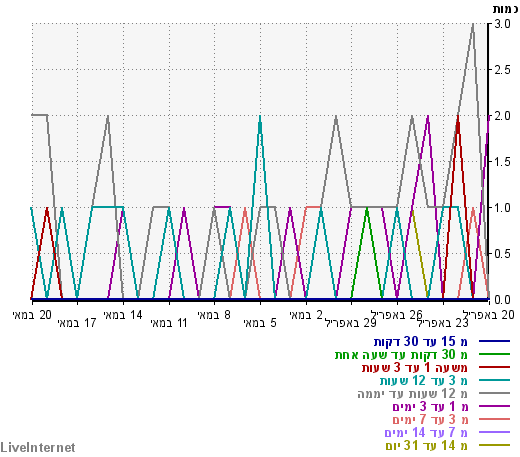Click the y-axis title 'כמות'

pyautogui.click(x=506, y=9)
